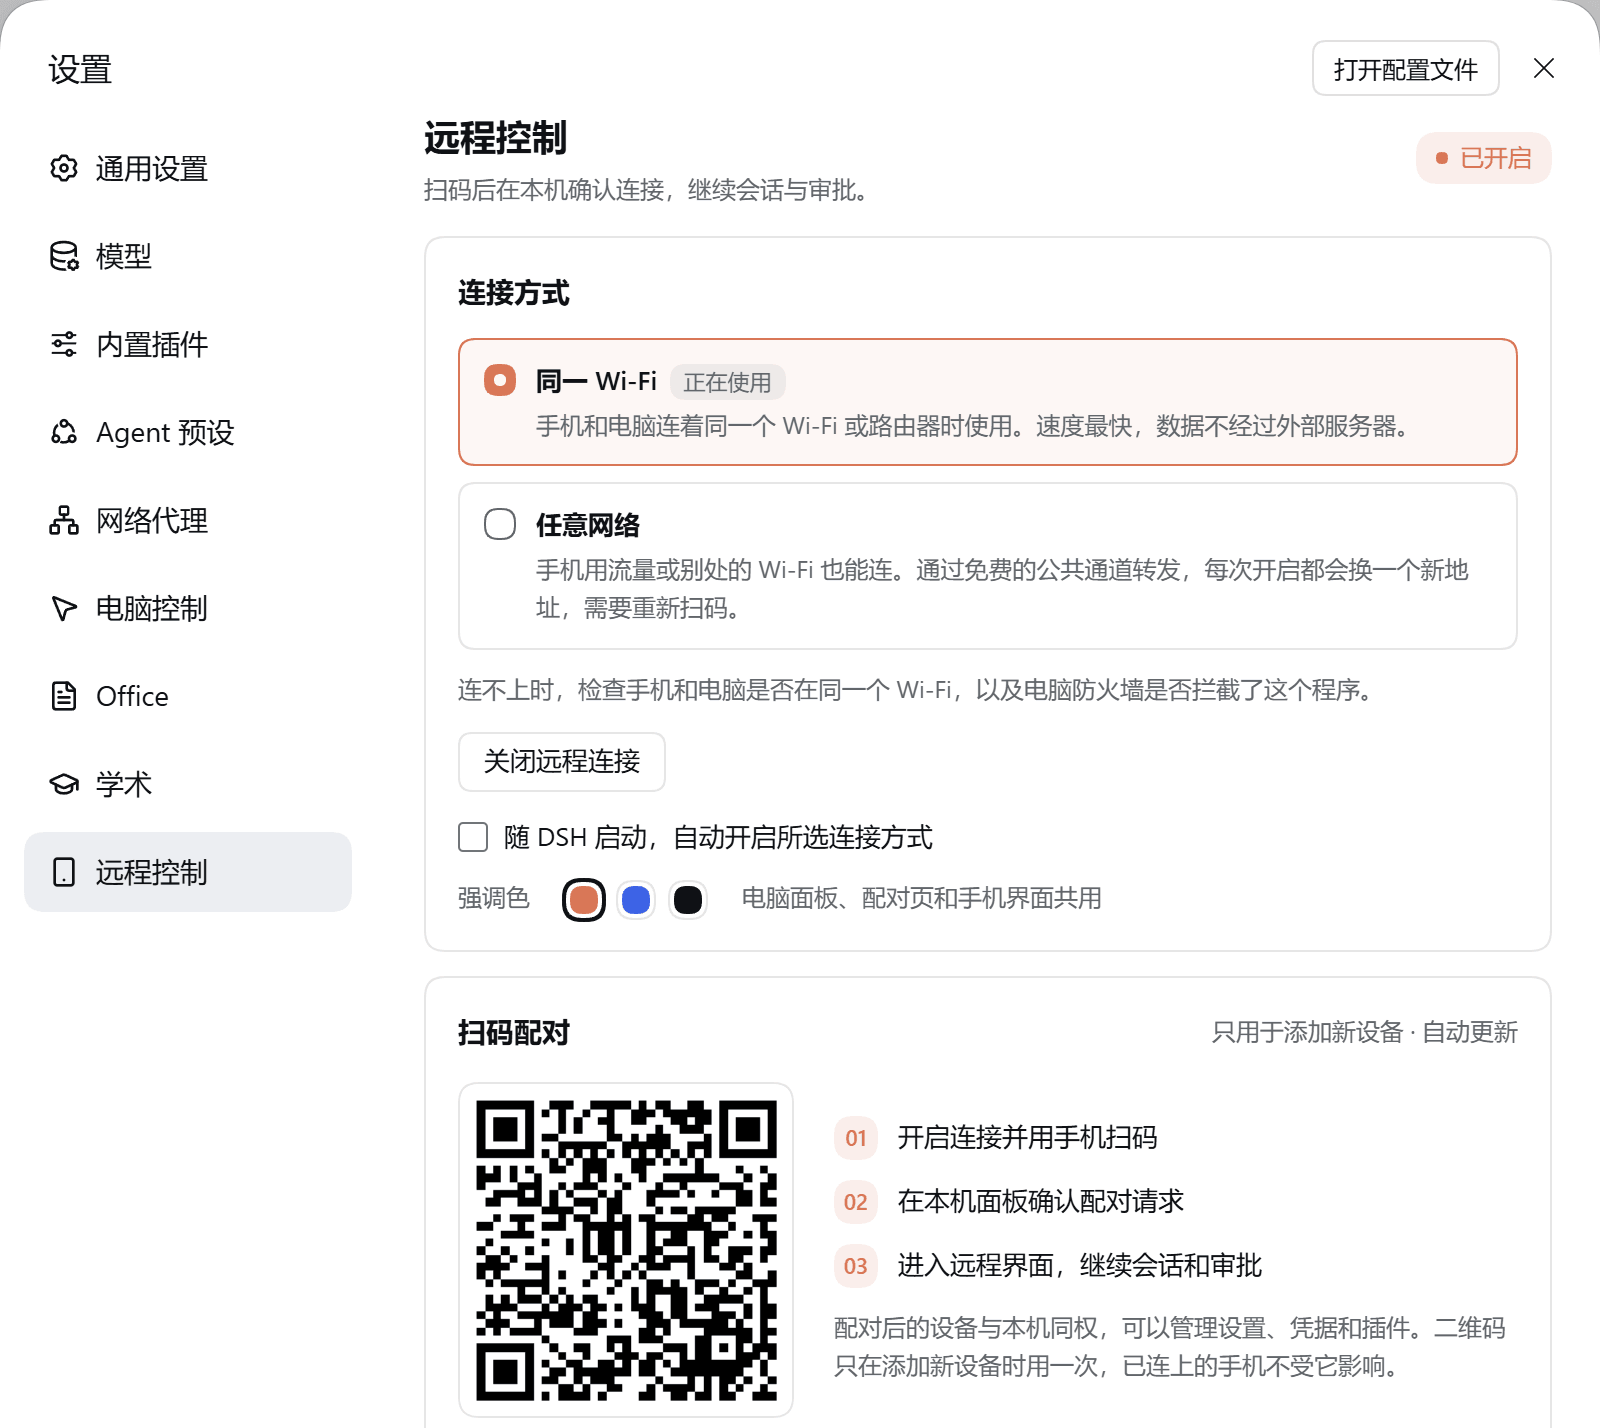Screen dimensions: 1600x1428
Task: Pick the orange 强调色 swatch
Action: click(x=584, y=900)
